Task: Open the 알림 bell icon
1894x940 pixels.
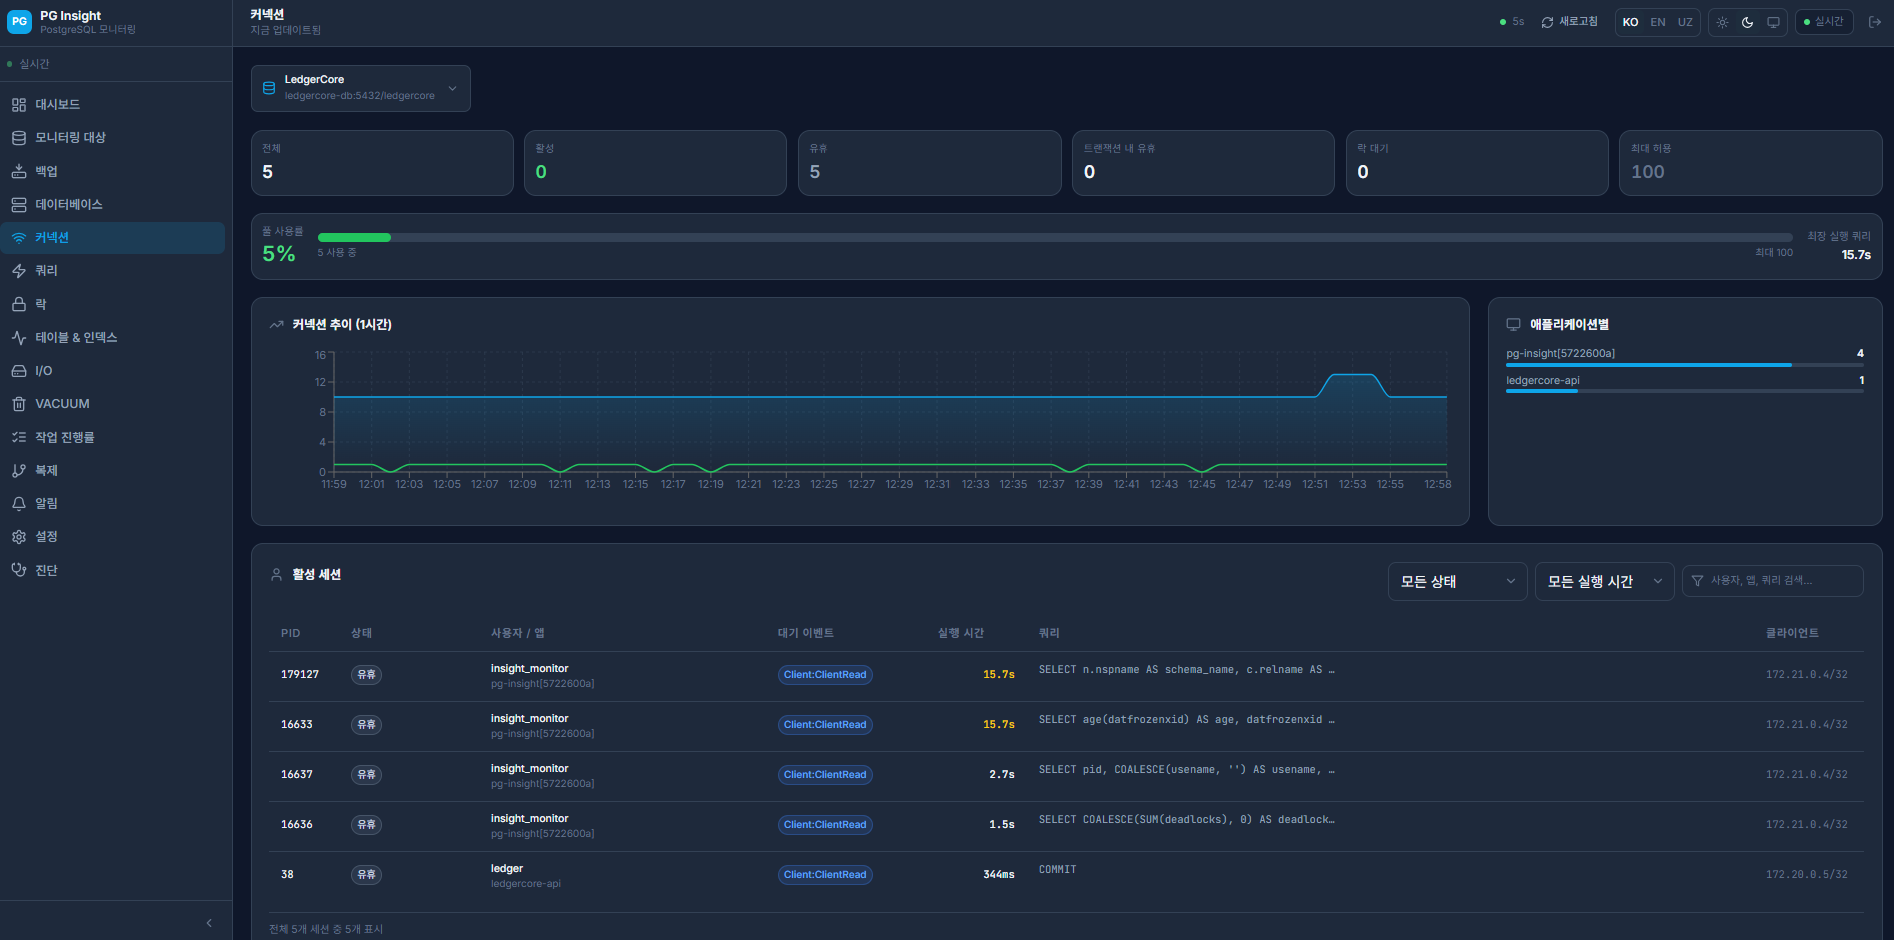Action: [19, 504]
